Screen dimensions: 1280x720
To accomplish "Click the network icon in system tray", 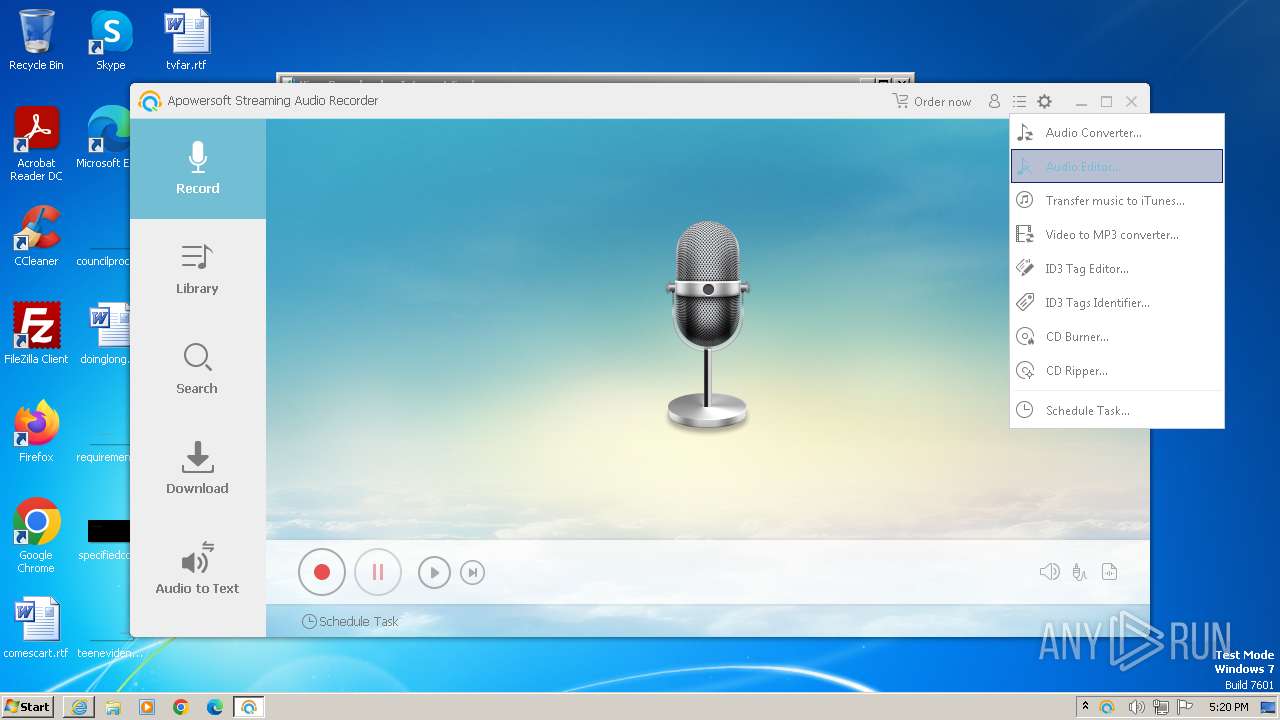I will pyautogui.click(x=1161, y=707).
